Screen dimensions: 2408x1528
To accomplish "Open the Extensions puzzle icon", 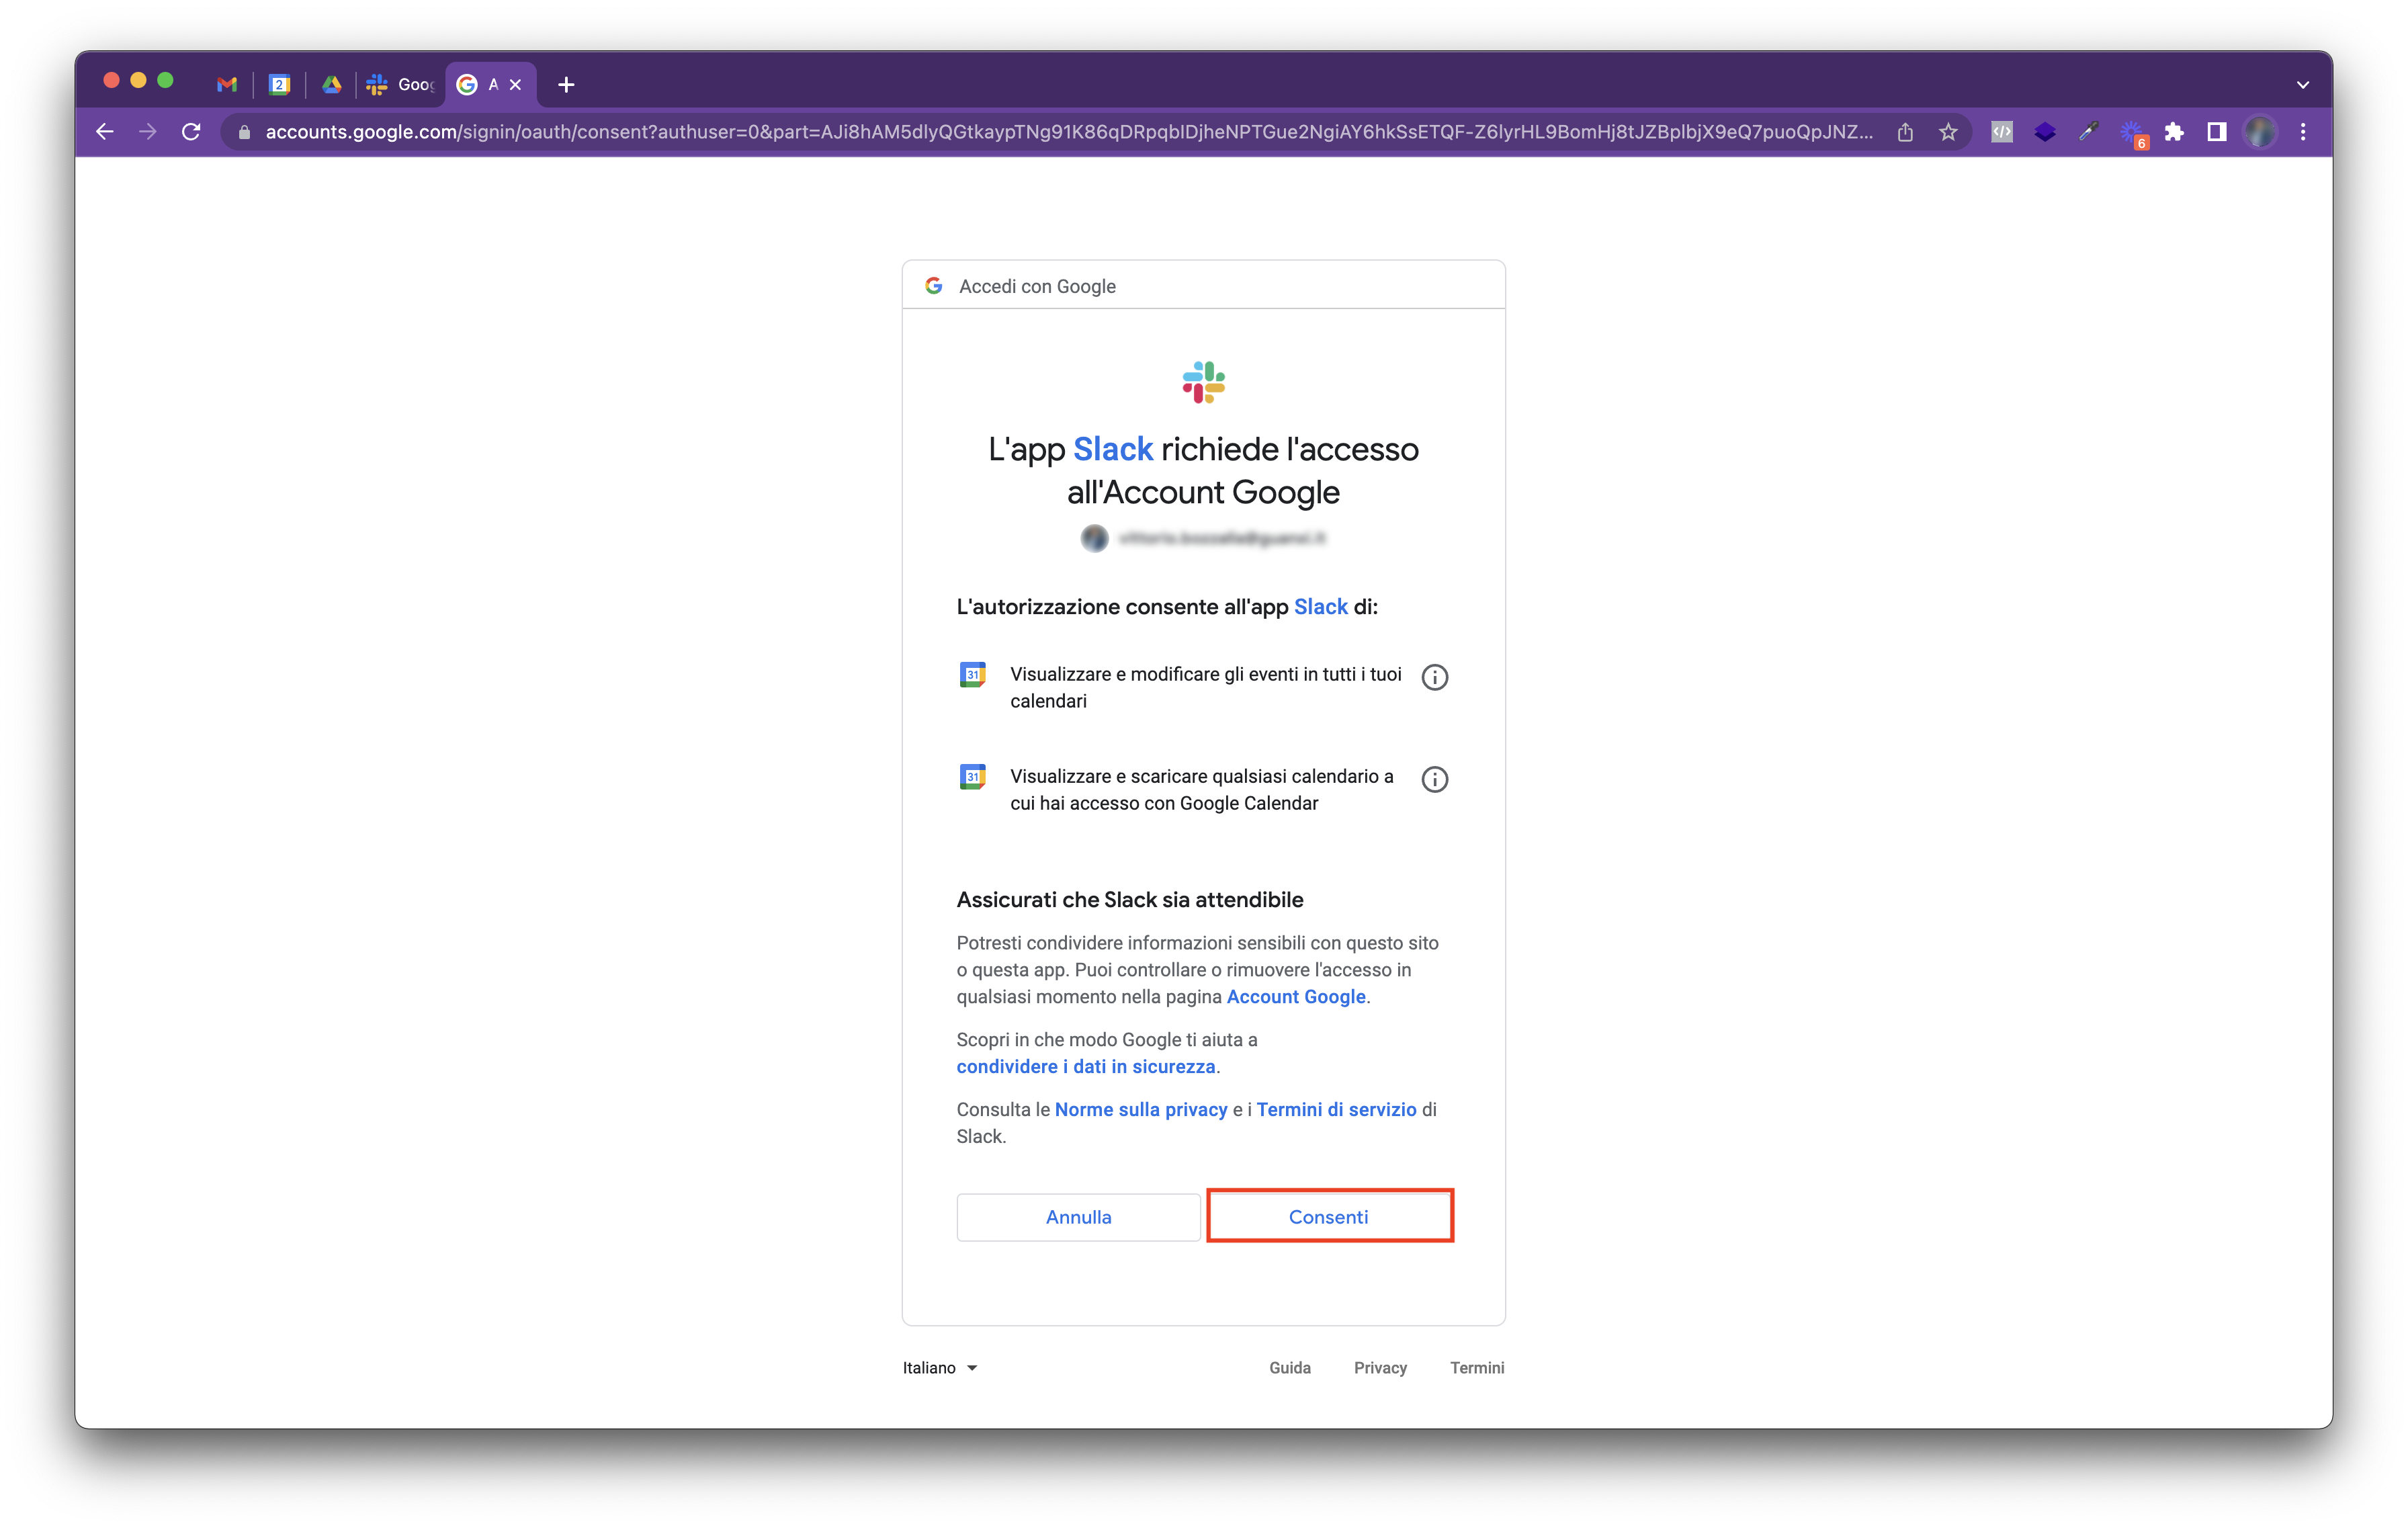I will tap(2174, 132).
